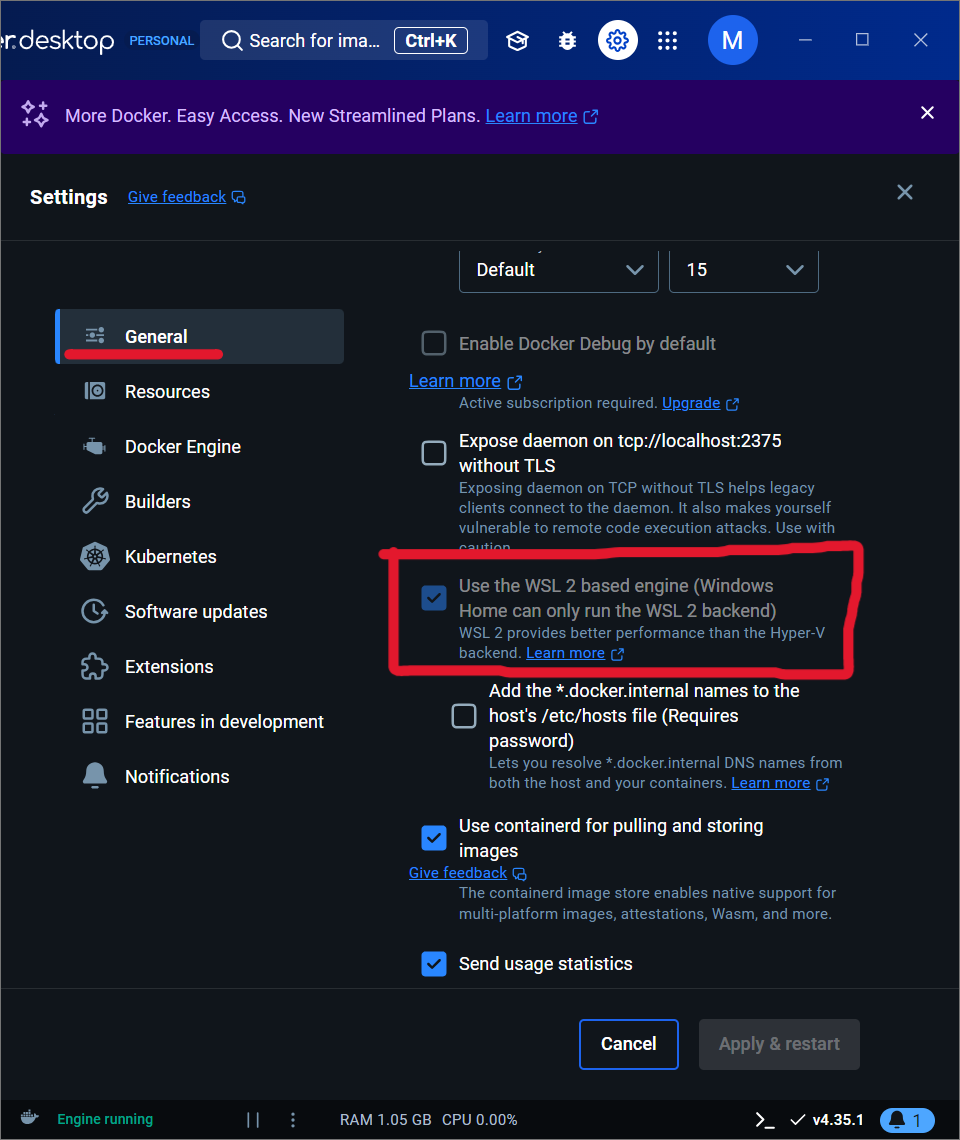Click the CPU 0.00% readout
Viewport: 960px width, 1140px height.
(x=479, y=1120)
